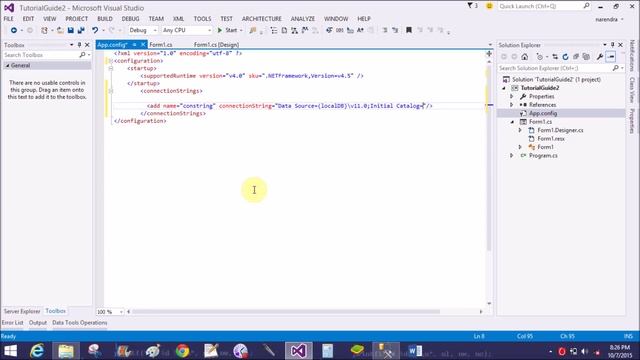Open Internet Explorer from the taskbar
Image resolution: width=640 pixels, height=360 pixels.
(37, 351)
